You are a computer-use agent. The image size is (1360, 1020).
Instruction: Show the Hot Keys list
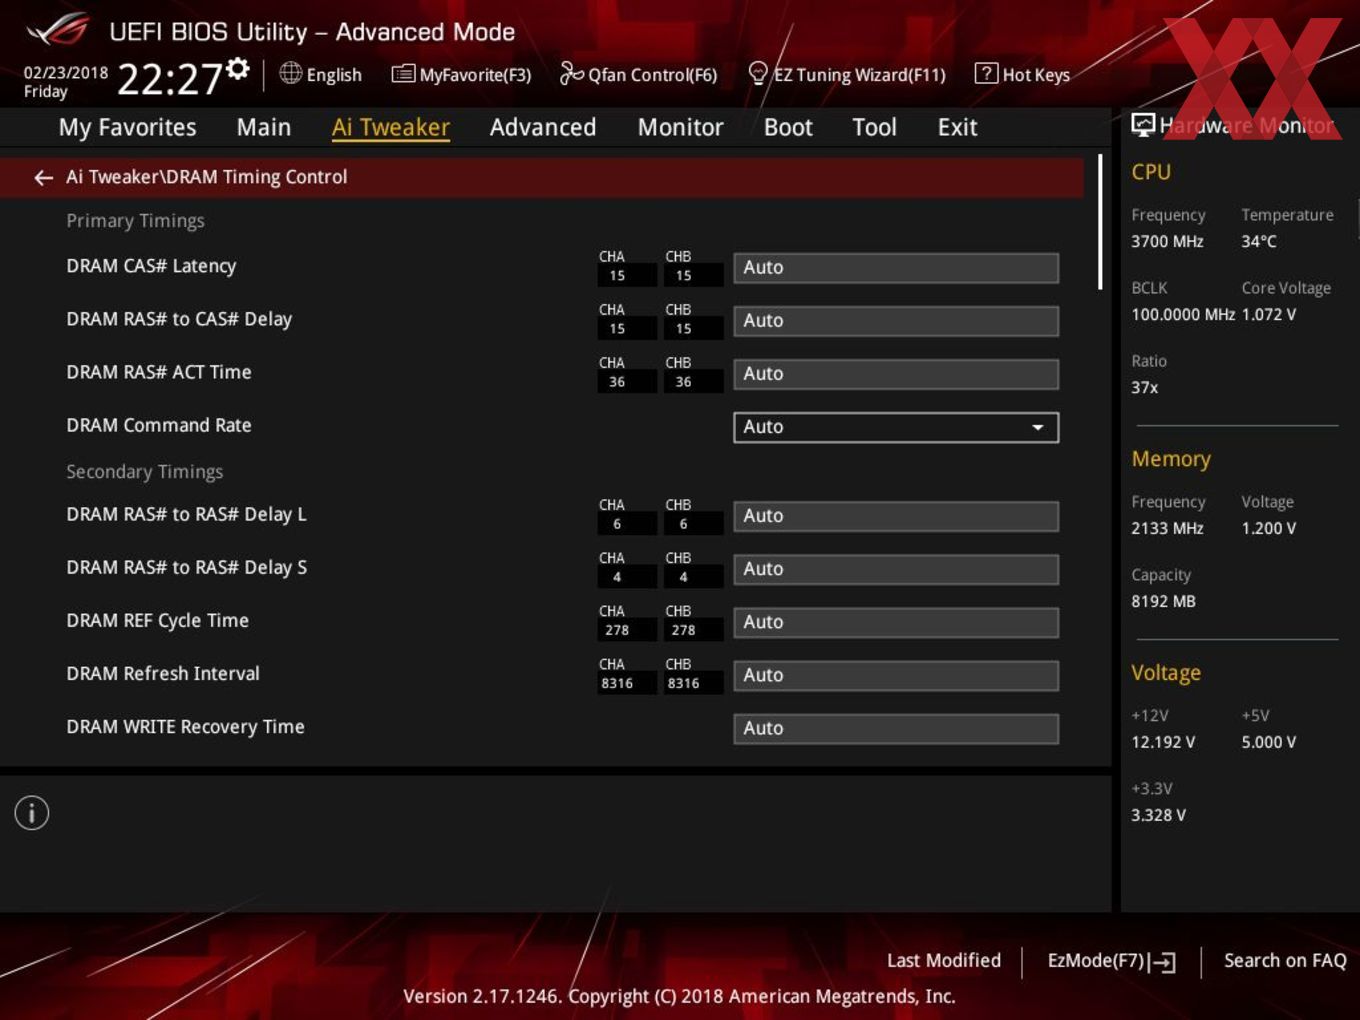1036,75
